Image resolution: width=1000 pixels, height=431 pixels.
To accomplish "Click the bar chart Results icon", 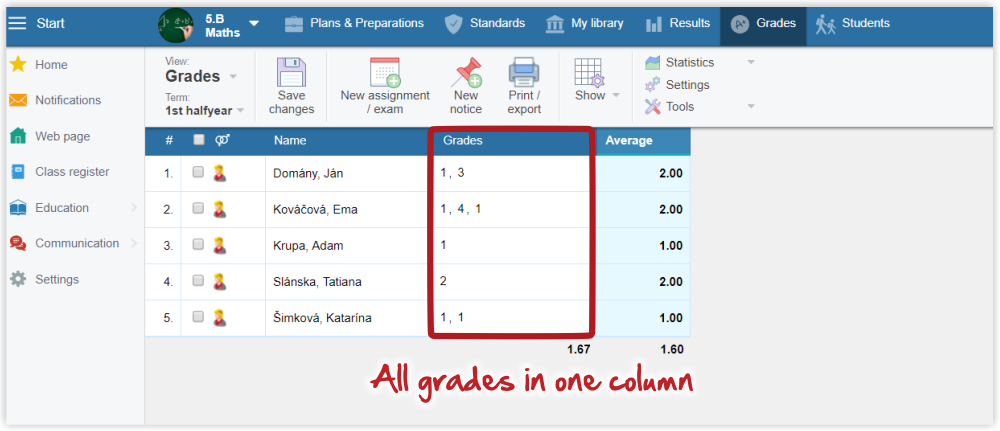I will (x=654, y=24).
